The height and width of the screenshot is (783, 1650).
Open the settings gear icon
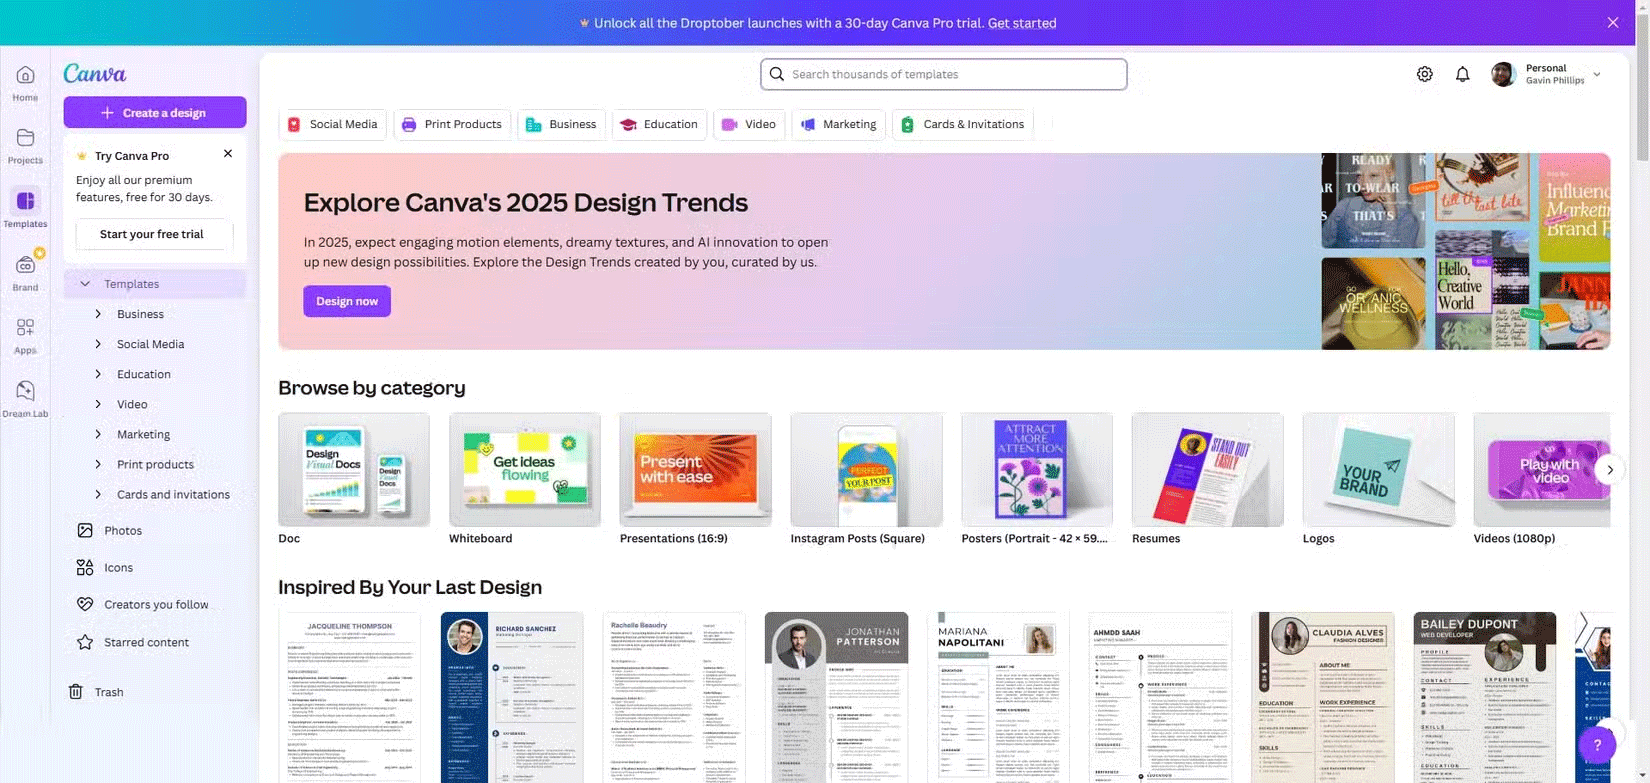(x=1425, y=74)
